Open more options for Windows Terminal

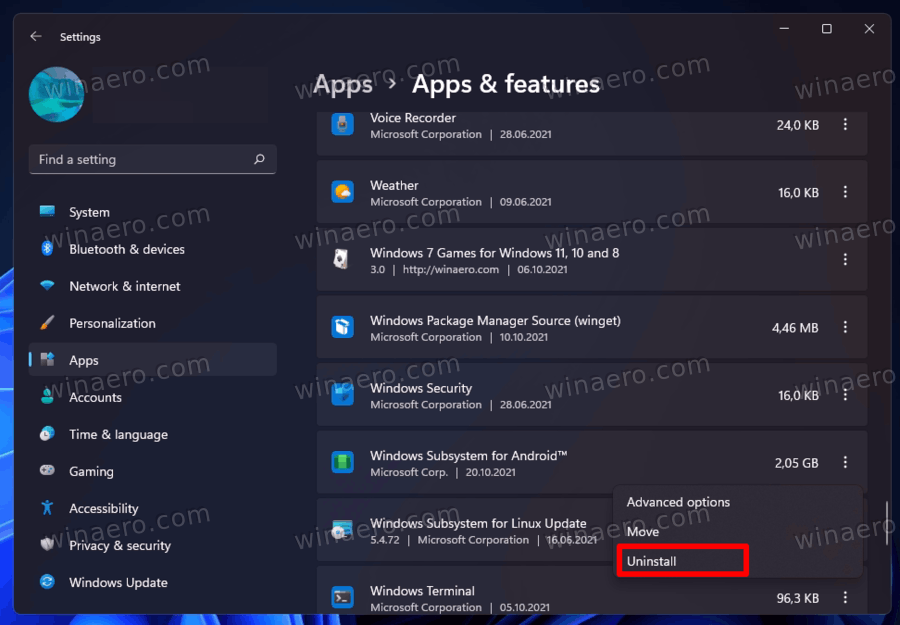click(845, 597)
